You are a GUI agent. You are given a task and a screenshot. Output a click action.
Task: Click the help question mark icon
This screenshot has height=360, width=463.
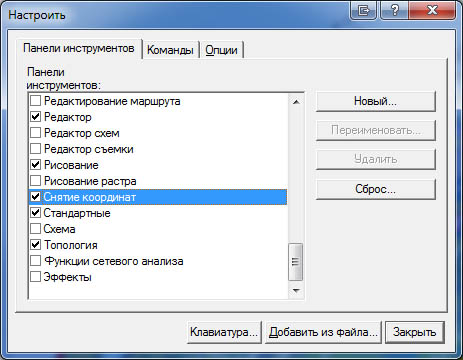click(394, 10)
